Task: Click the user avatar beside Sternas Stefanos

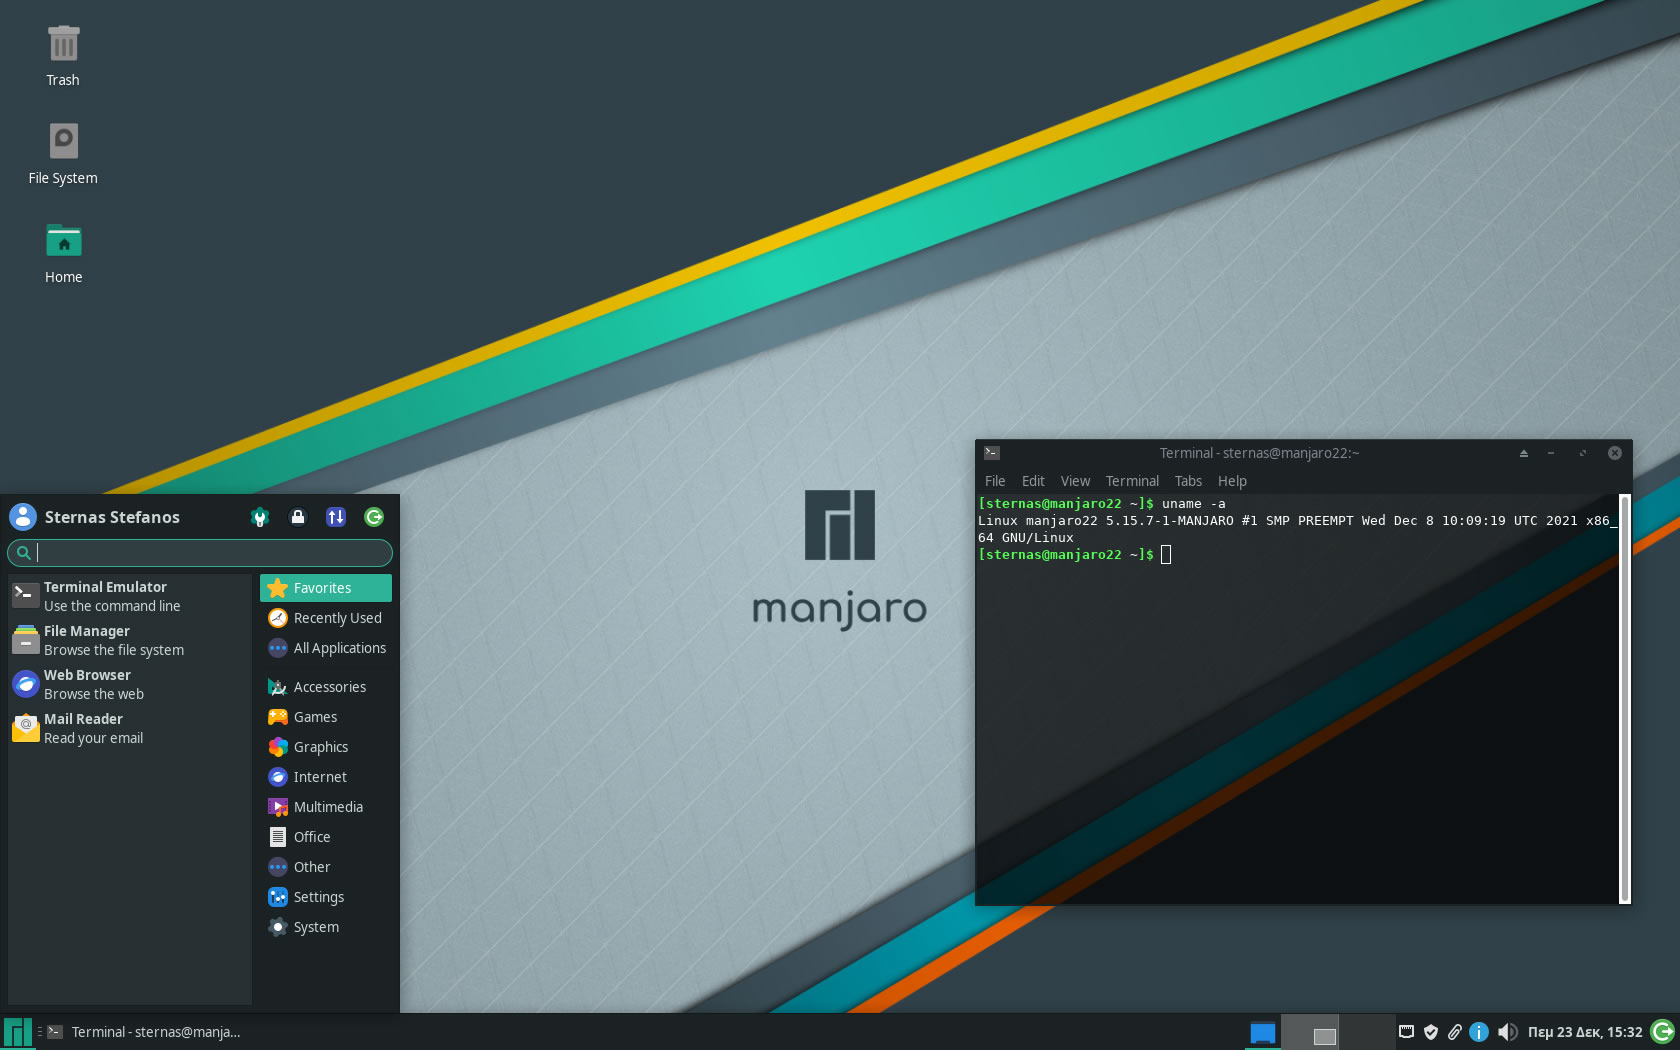Action: pyautogui.click(x=23, y=517)
